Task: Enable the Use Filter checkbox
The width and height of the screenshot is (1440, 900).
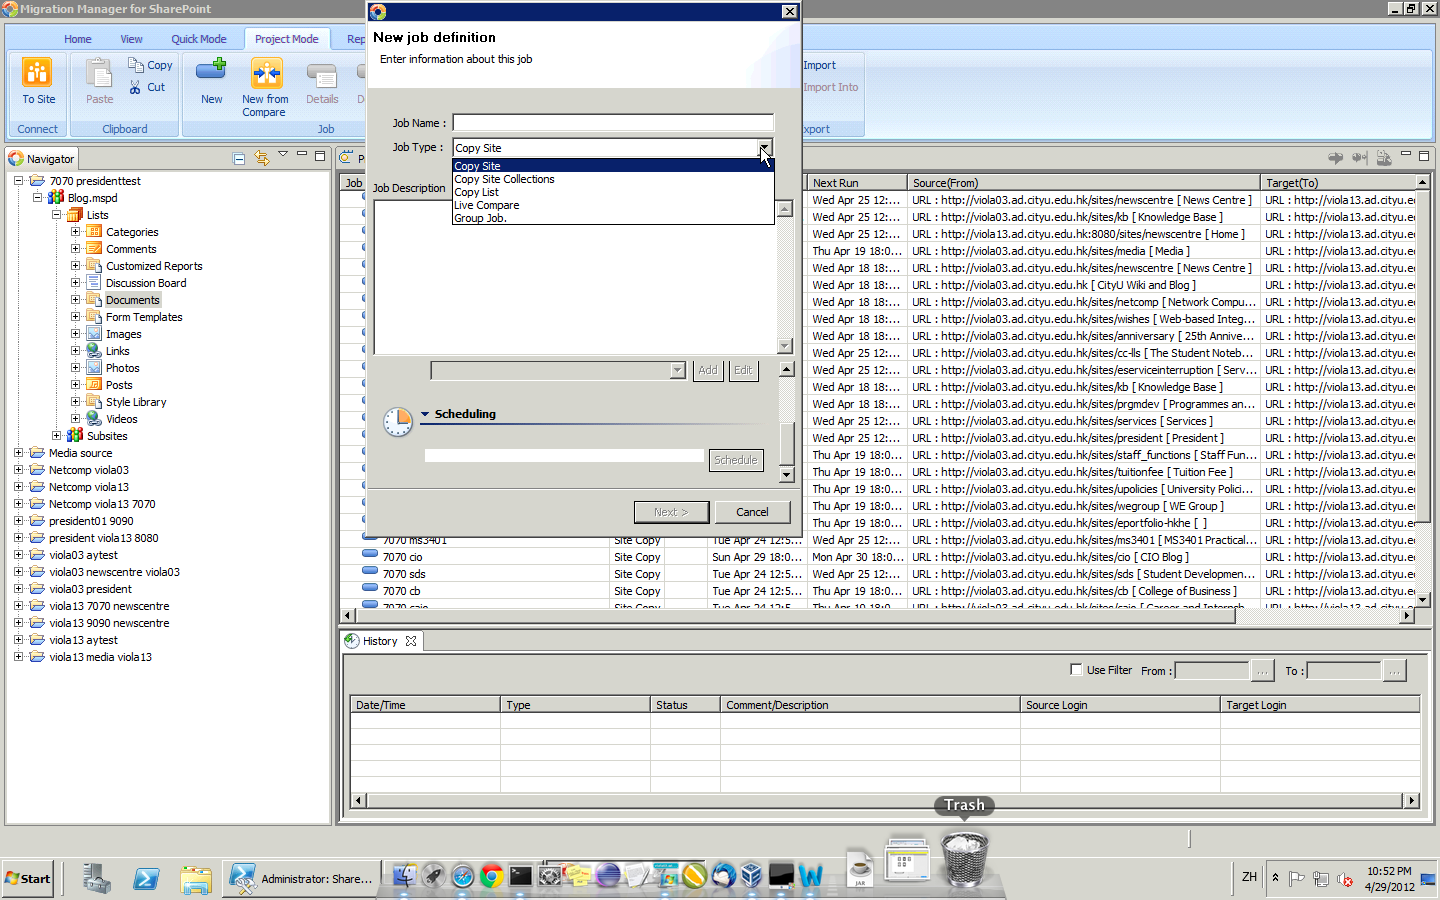Action: coord(1076,670)
